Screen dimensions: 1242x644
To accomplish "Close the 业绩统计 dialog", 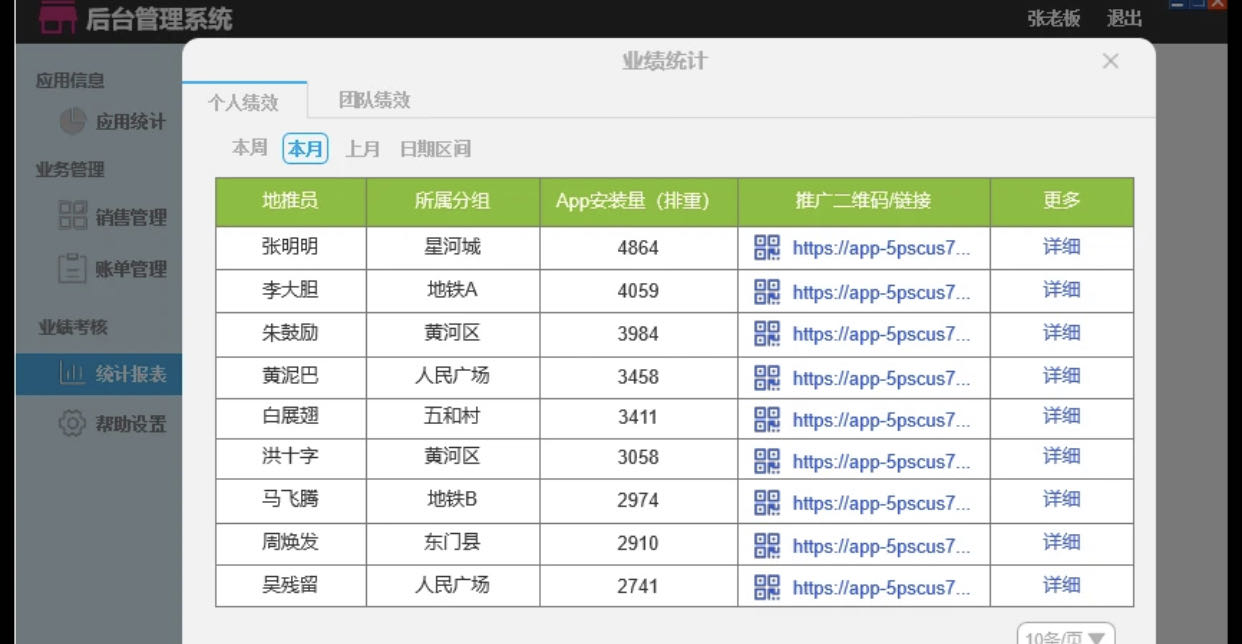I will click(x=1110, y=61).
